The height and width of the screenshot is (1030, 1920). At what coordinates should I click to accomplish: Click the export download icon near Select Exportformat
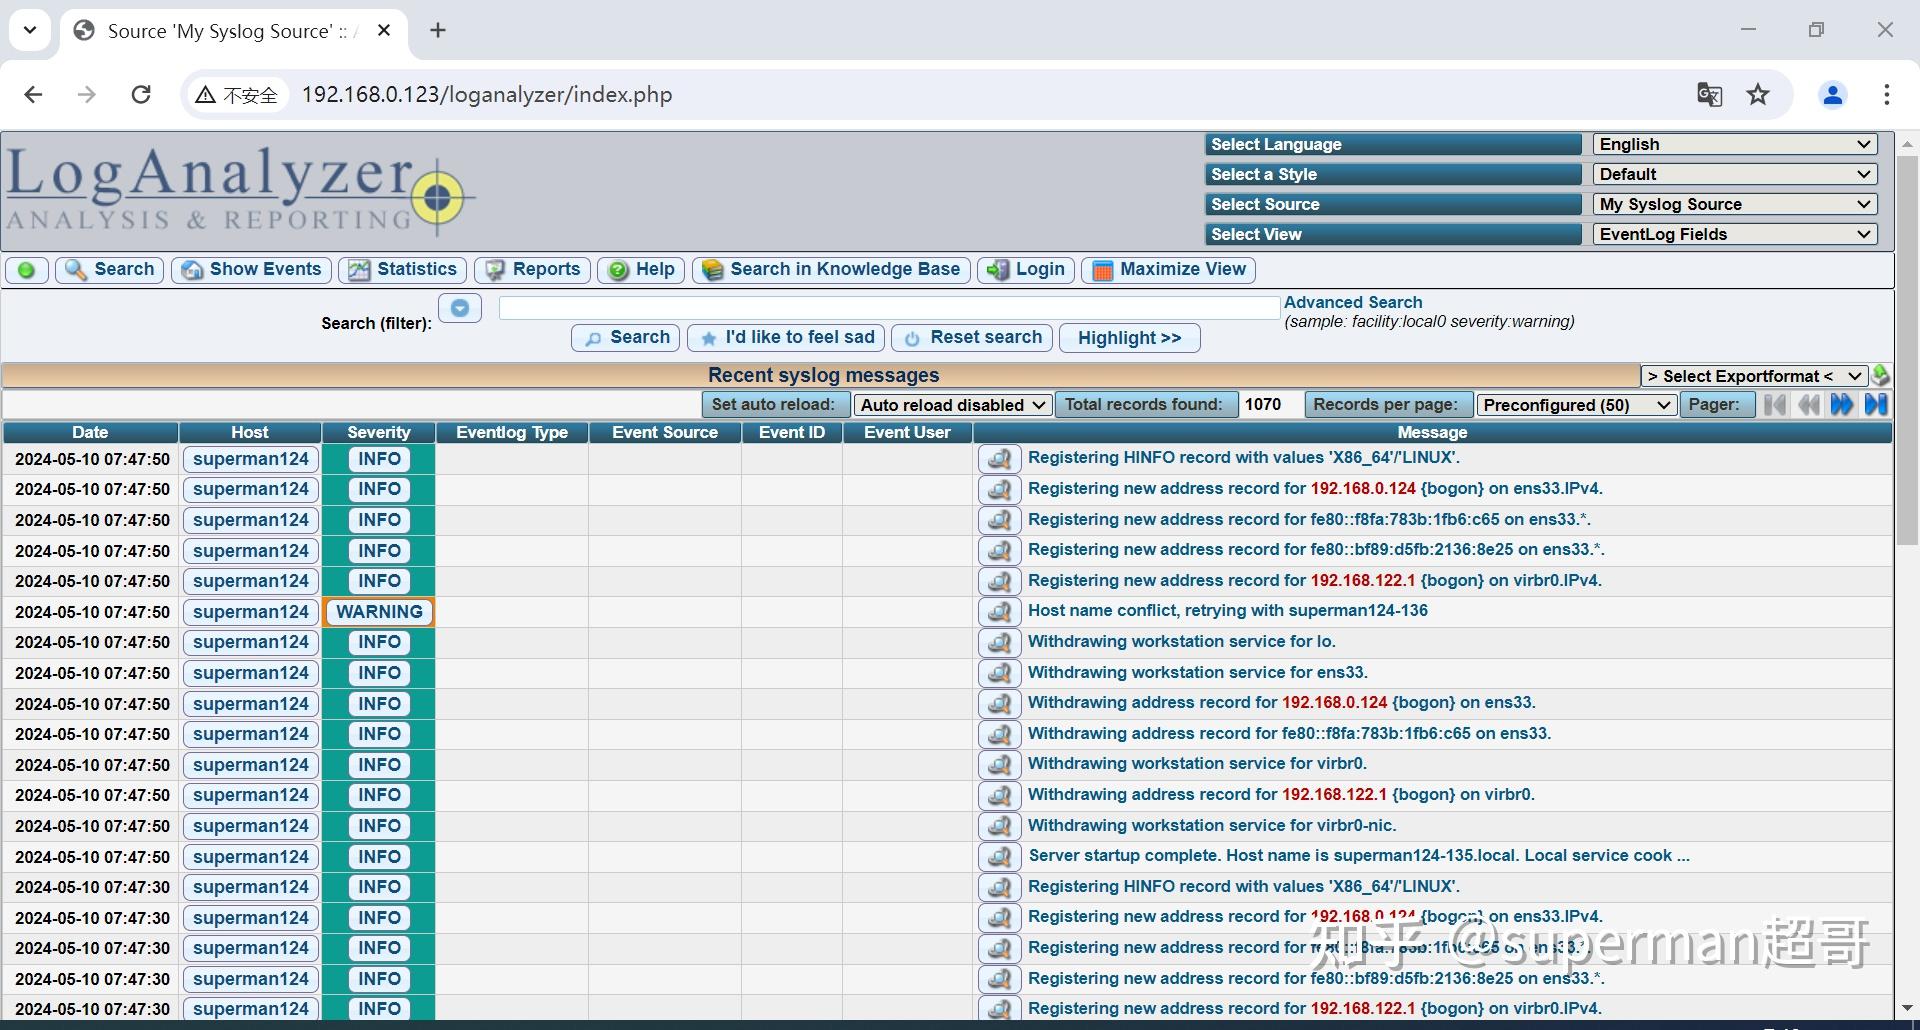(x=1881, y=376)
